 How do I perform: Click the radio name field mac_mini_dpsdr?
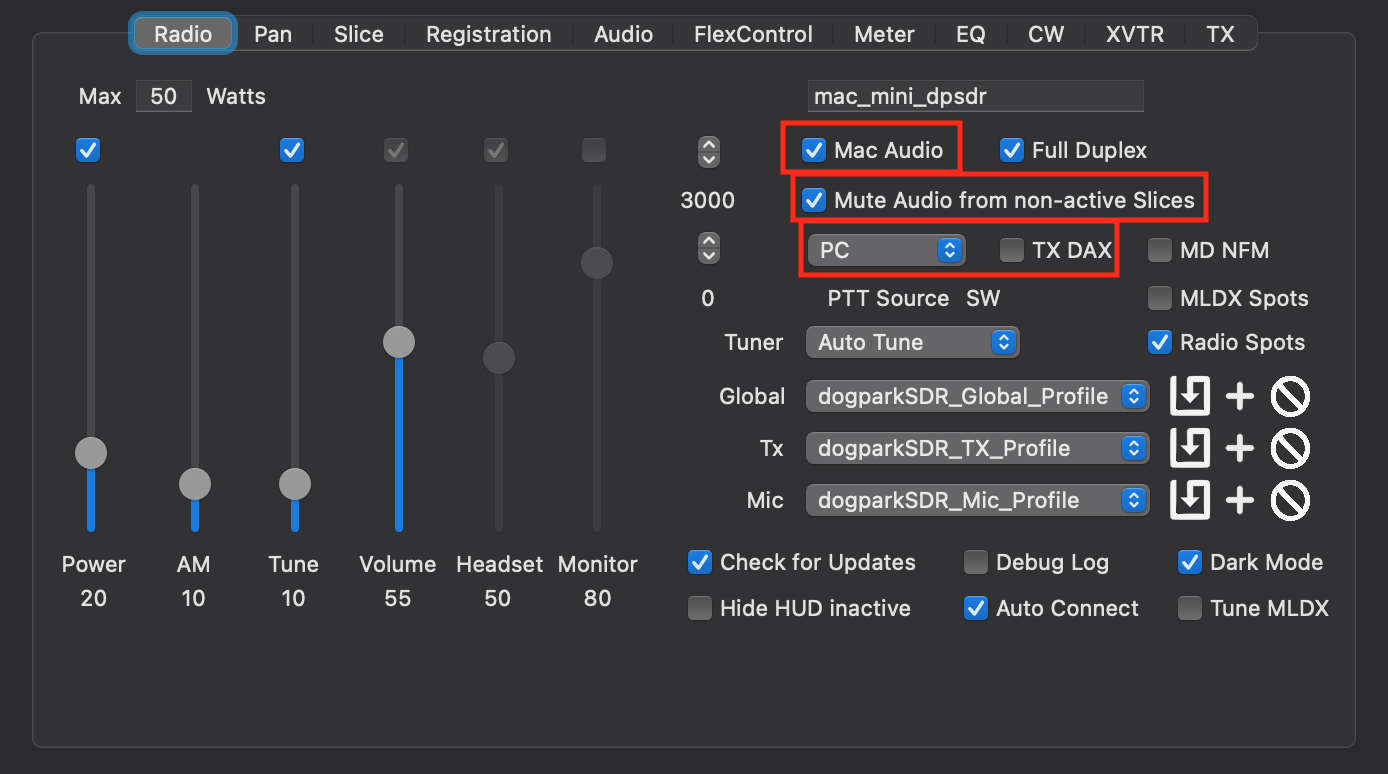[x=975, y=97]
